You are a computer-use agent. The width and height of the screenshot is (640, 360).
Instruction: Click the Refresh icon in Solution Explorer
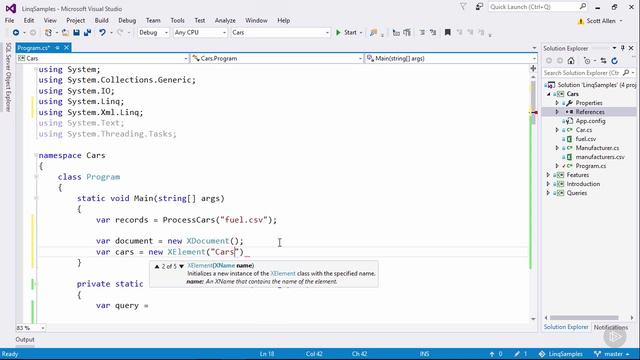(615, 61)
